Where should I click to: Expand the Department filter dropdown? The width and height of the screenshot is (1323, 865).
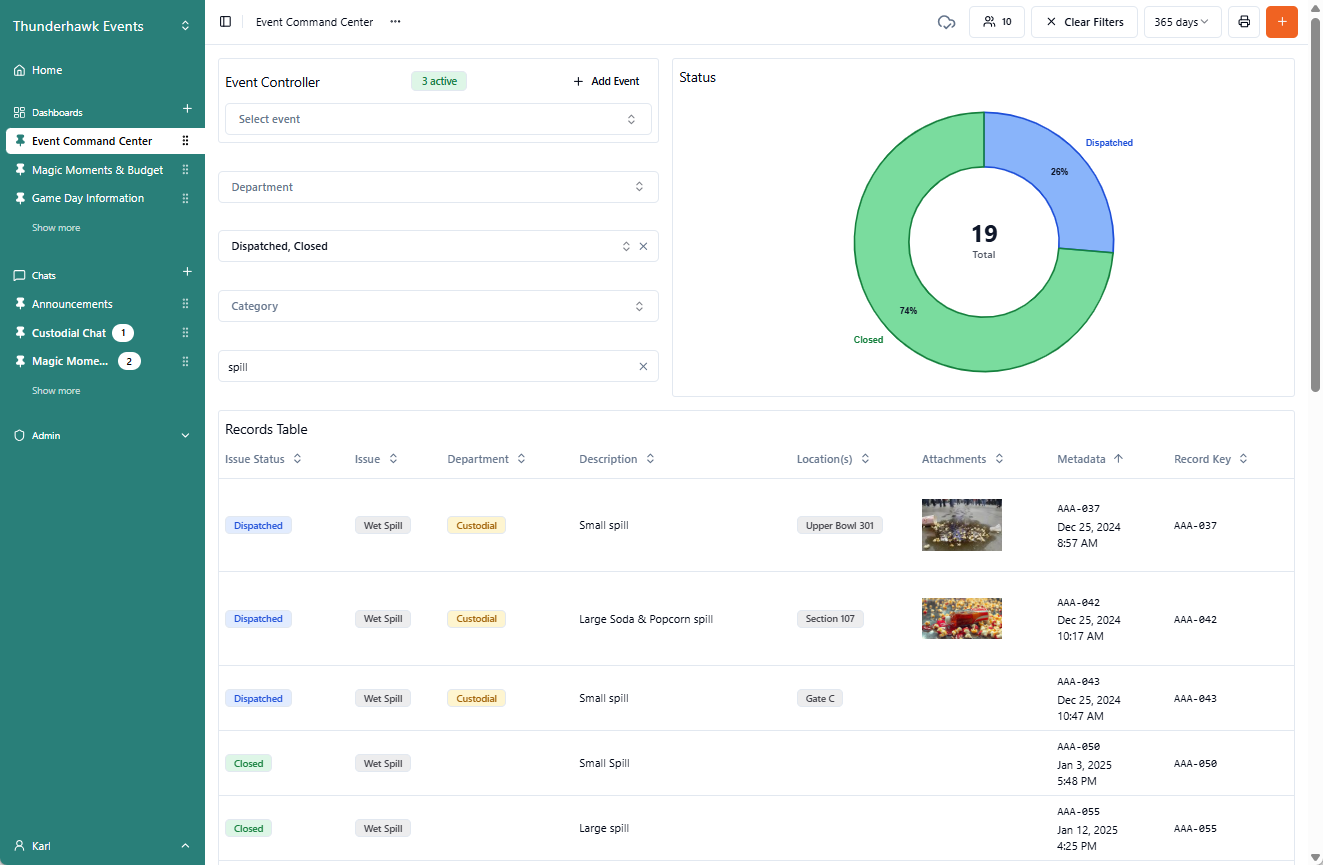coord(438,187)
